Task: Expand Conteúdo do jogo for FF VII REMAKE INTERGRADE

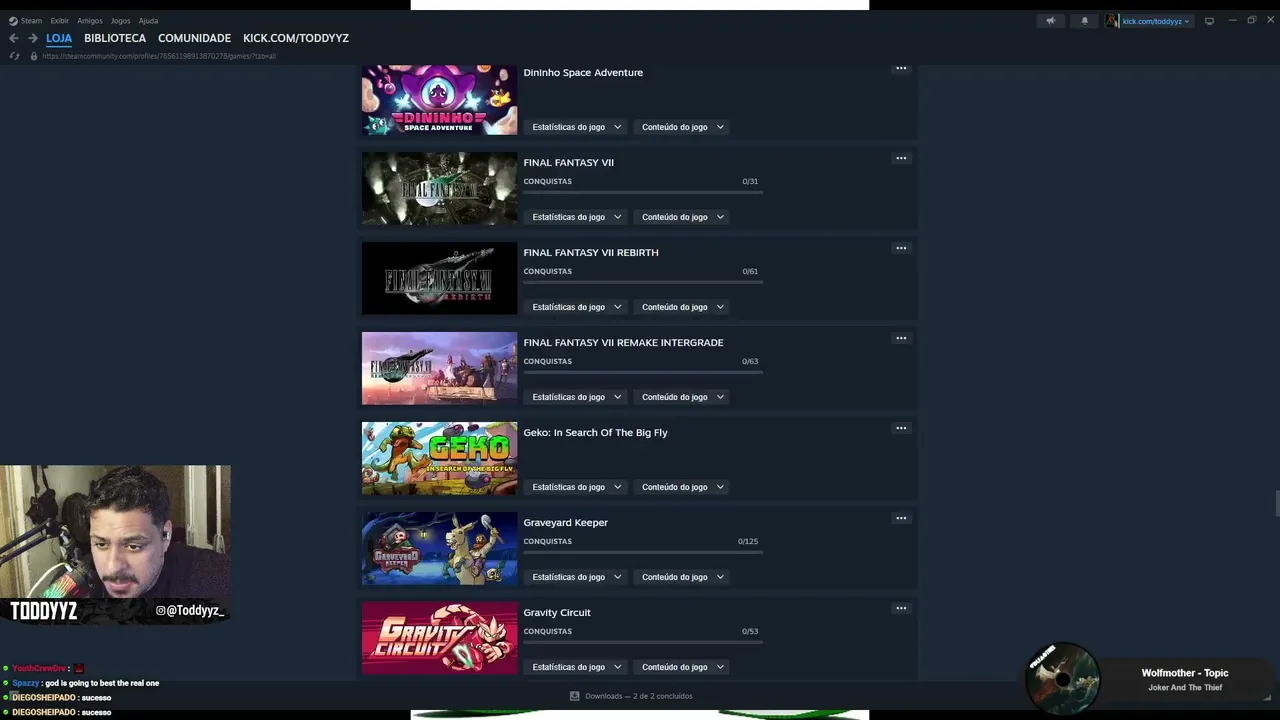Action: click(683, 397)
